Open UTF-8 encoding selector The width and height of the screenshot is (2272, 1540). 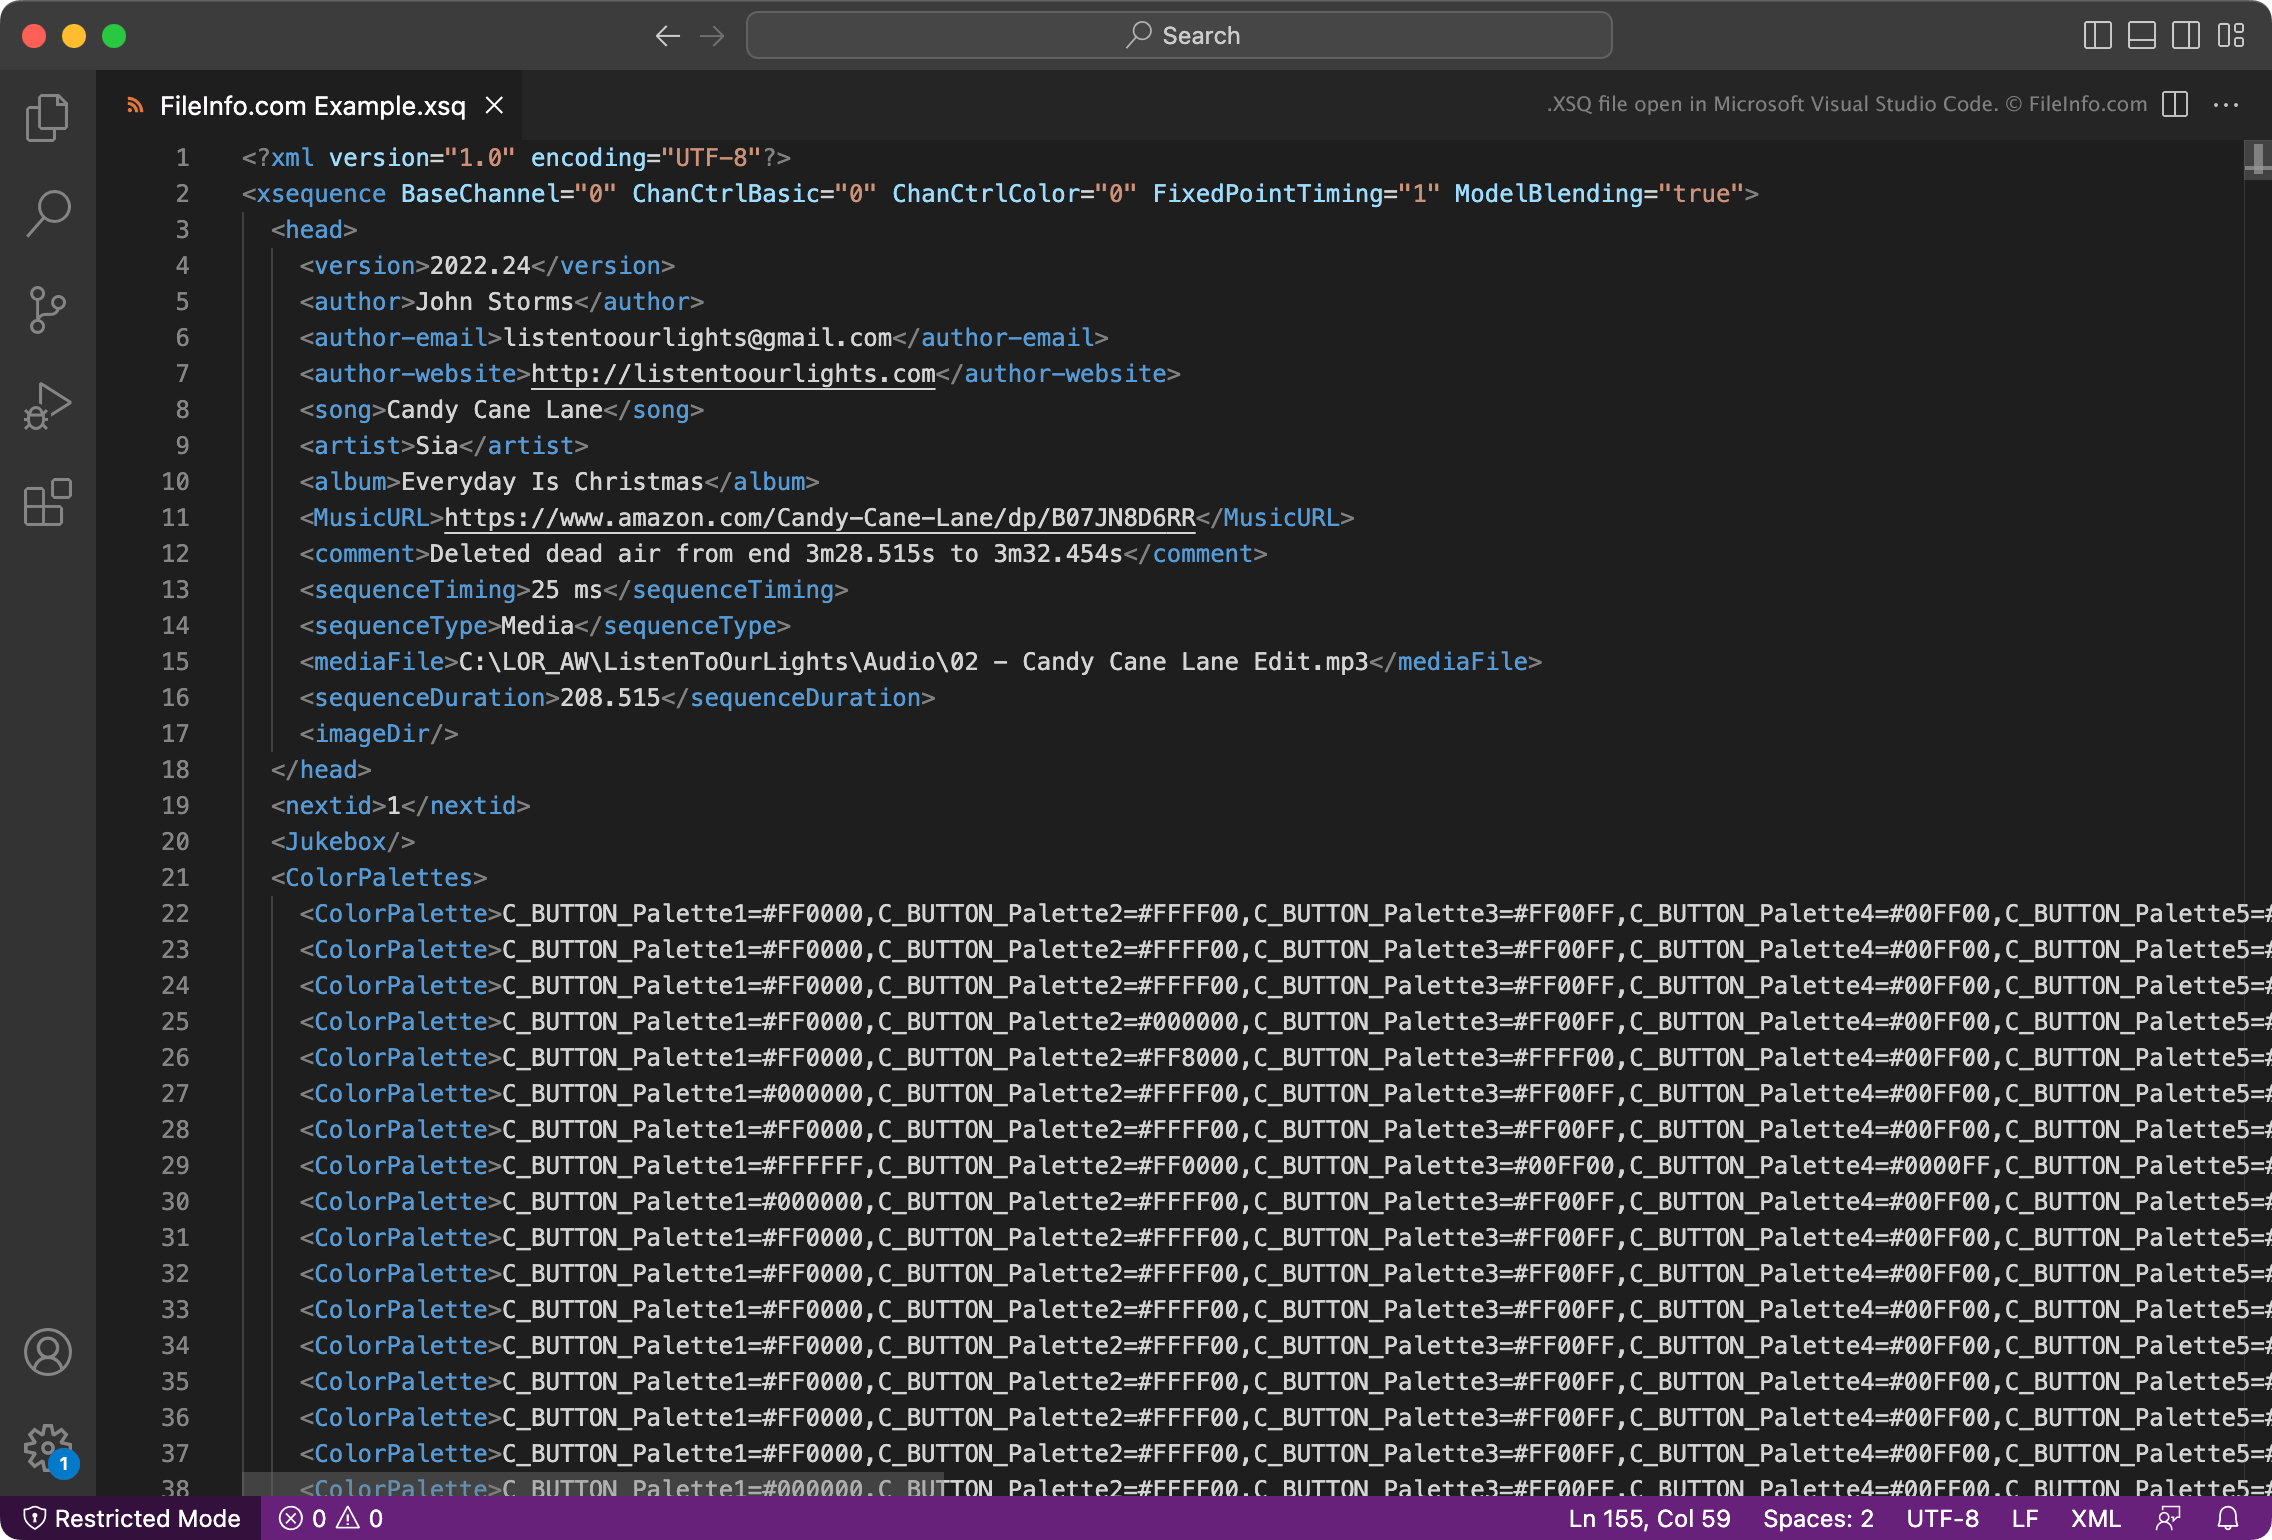(x=1942, y=1518)
